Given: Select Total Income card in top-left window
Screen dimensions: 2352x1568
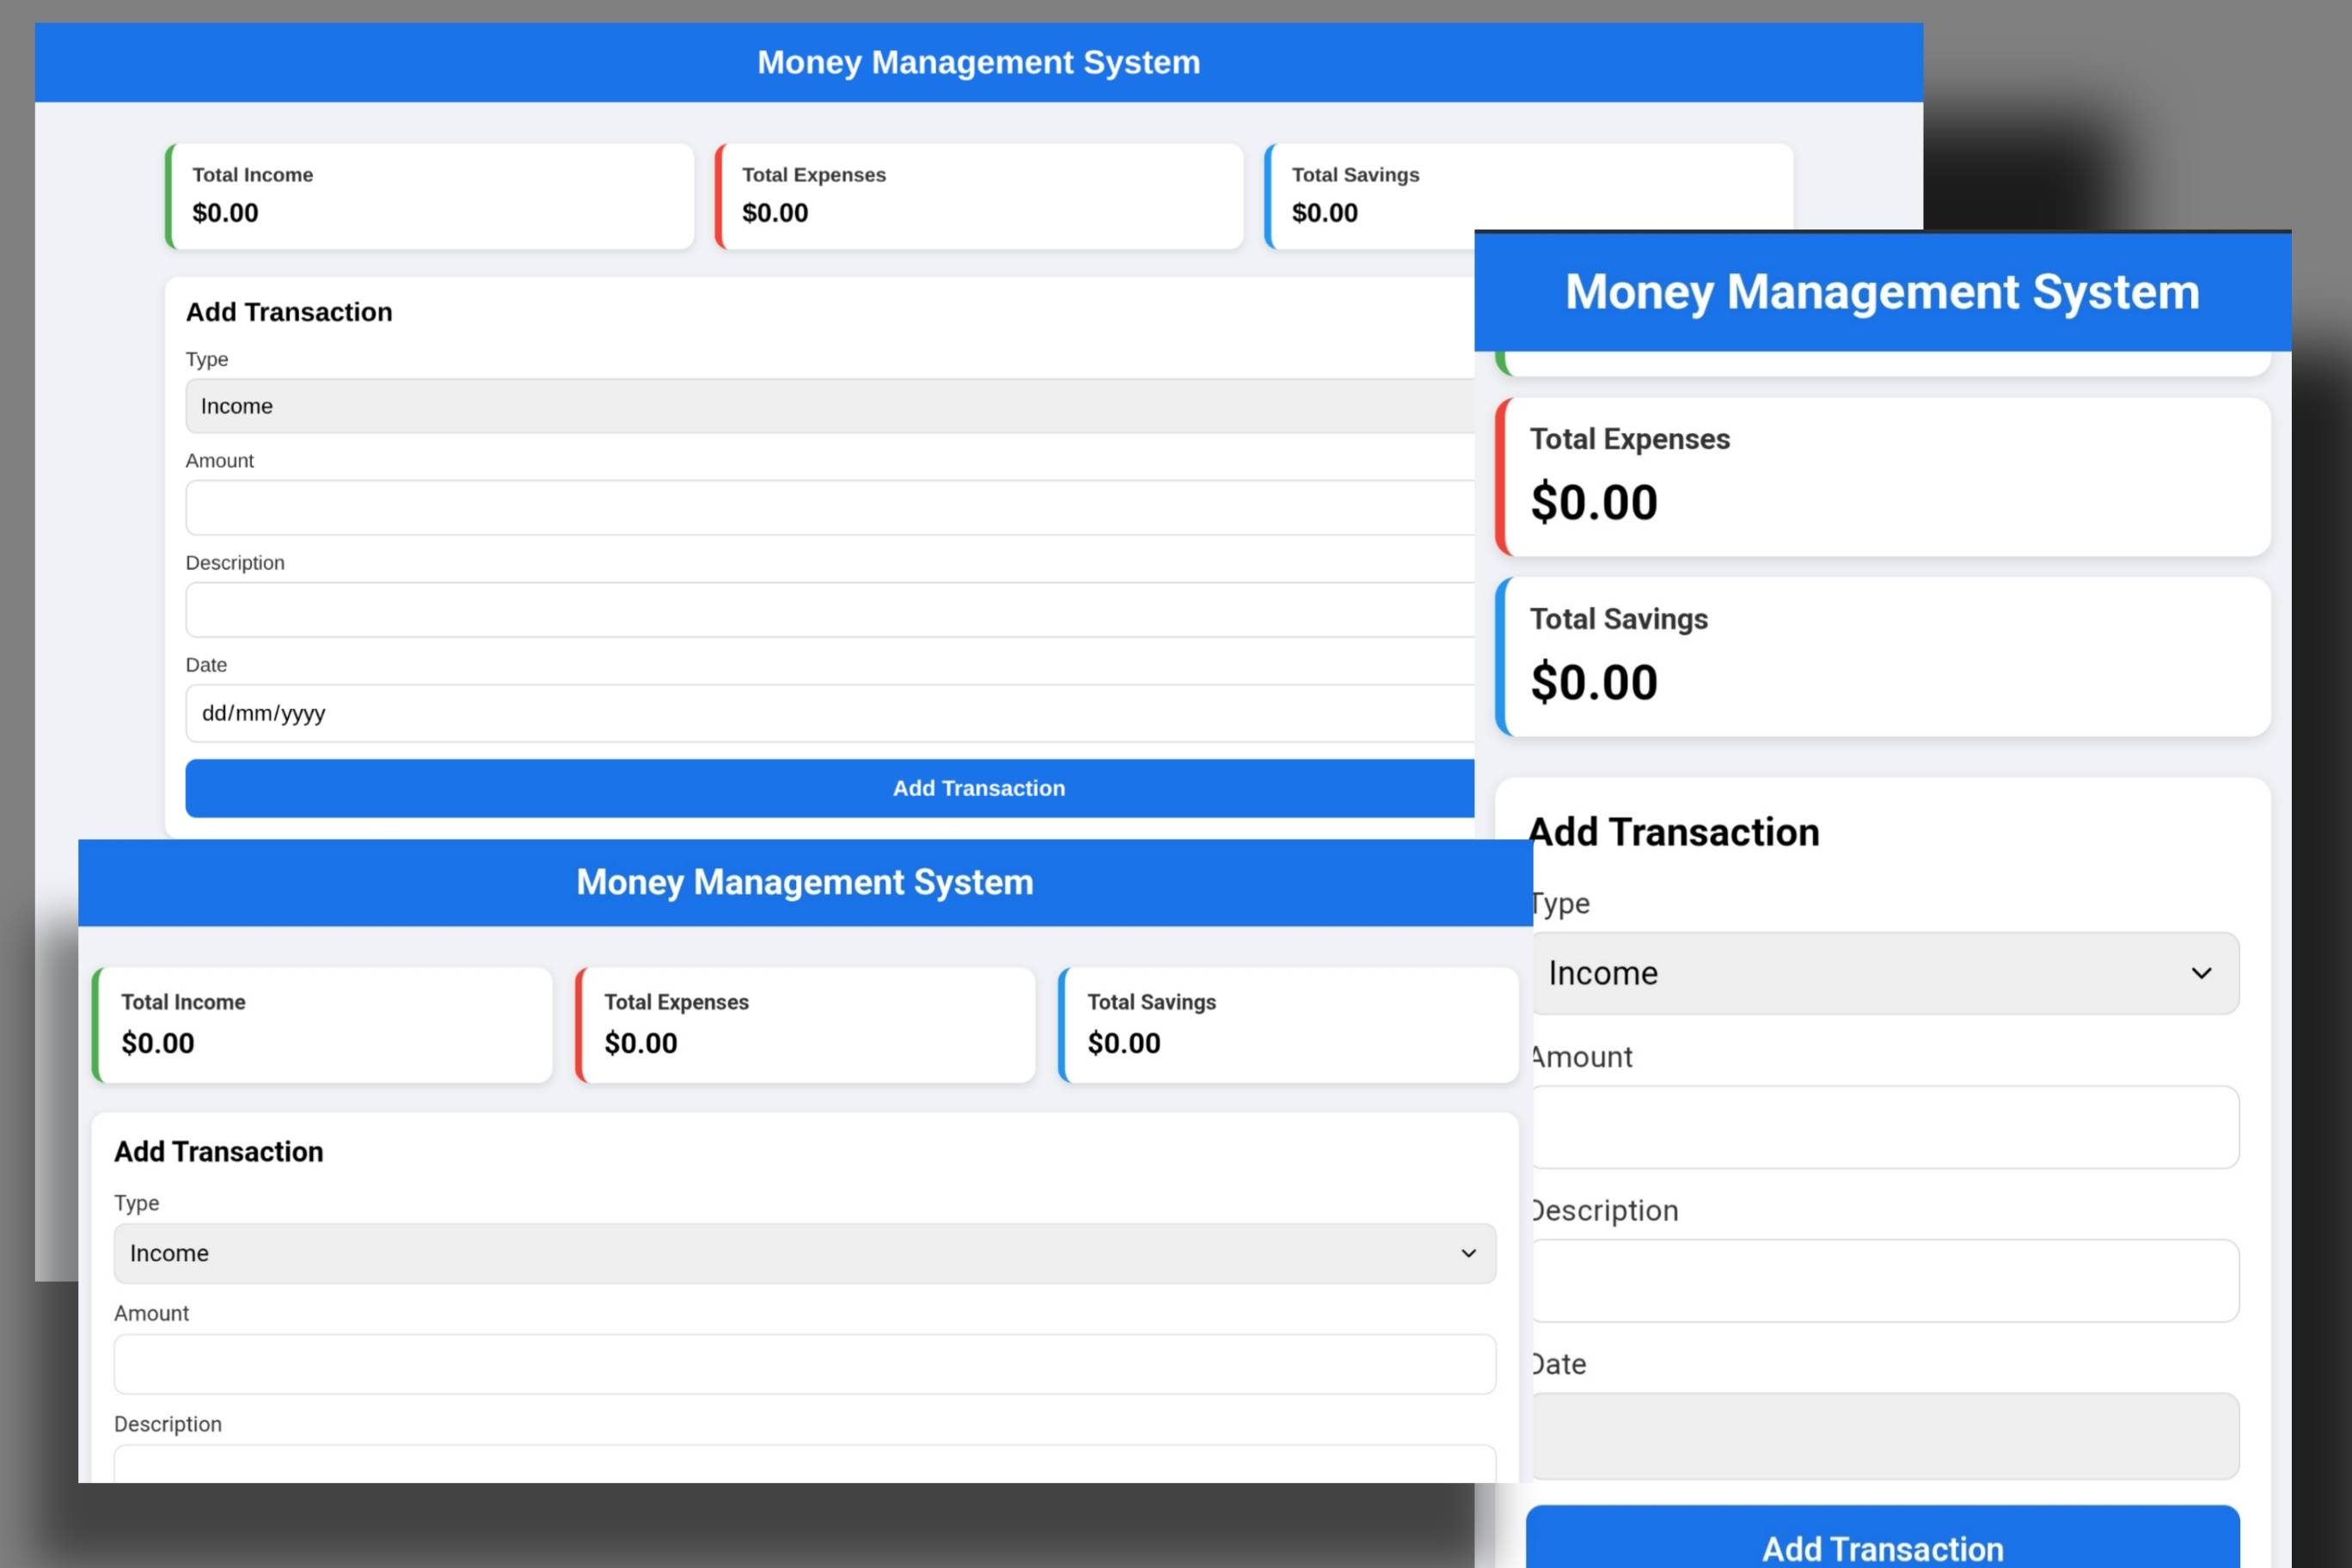Looking at the screenshot, I should tap(430, 196).
